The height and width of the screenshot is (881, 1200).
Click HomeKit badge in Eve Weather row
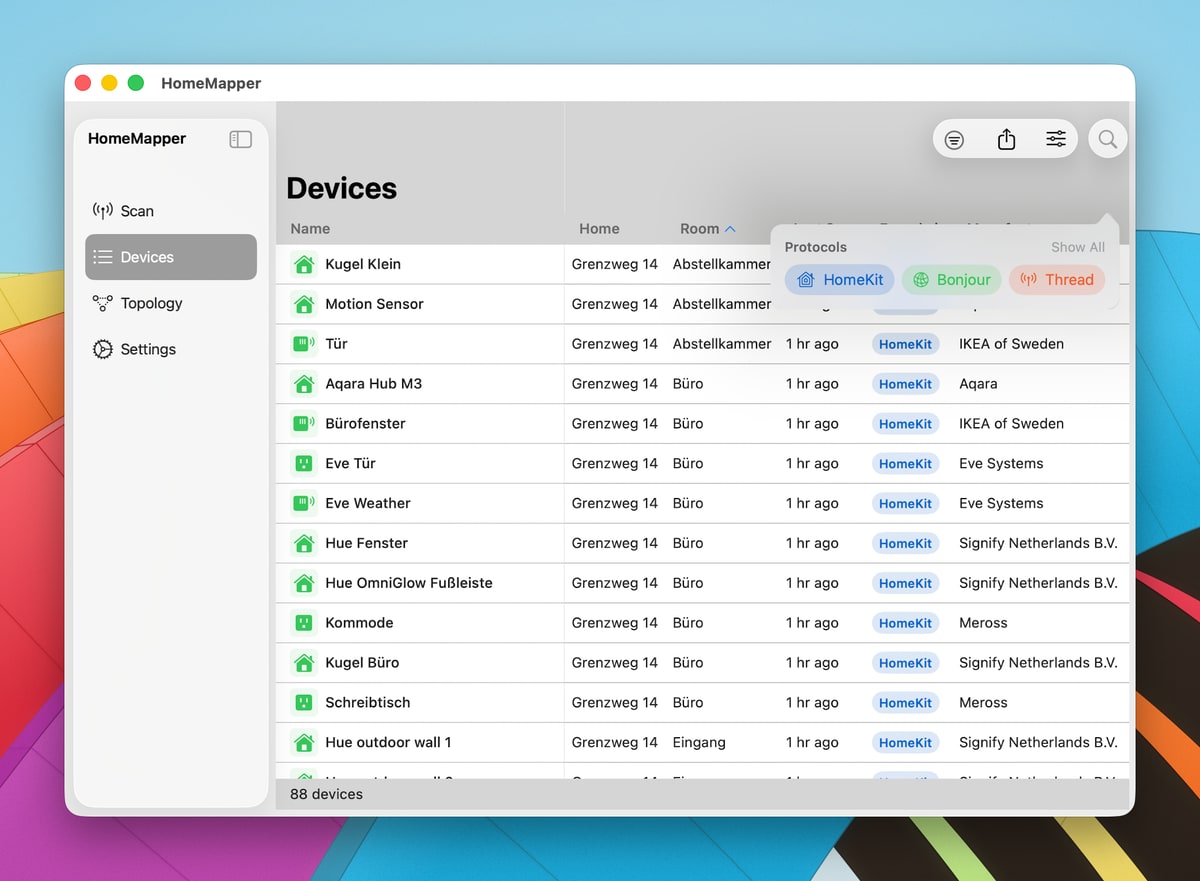(905, 504)
